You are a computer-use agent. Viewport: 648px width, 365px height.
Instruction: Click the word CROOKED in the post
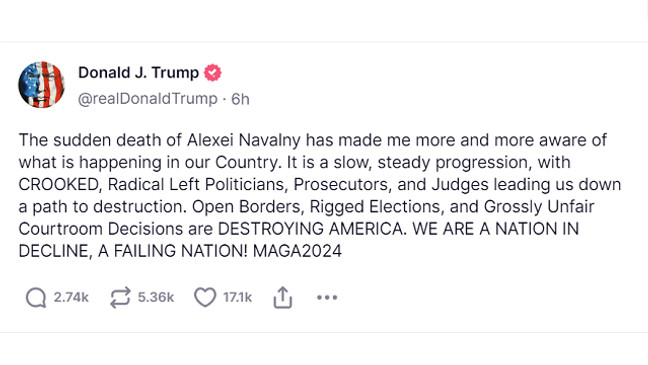60,185
